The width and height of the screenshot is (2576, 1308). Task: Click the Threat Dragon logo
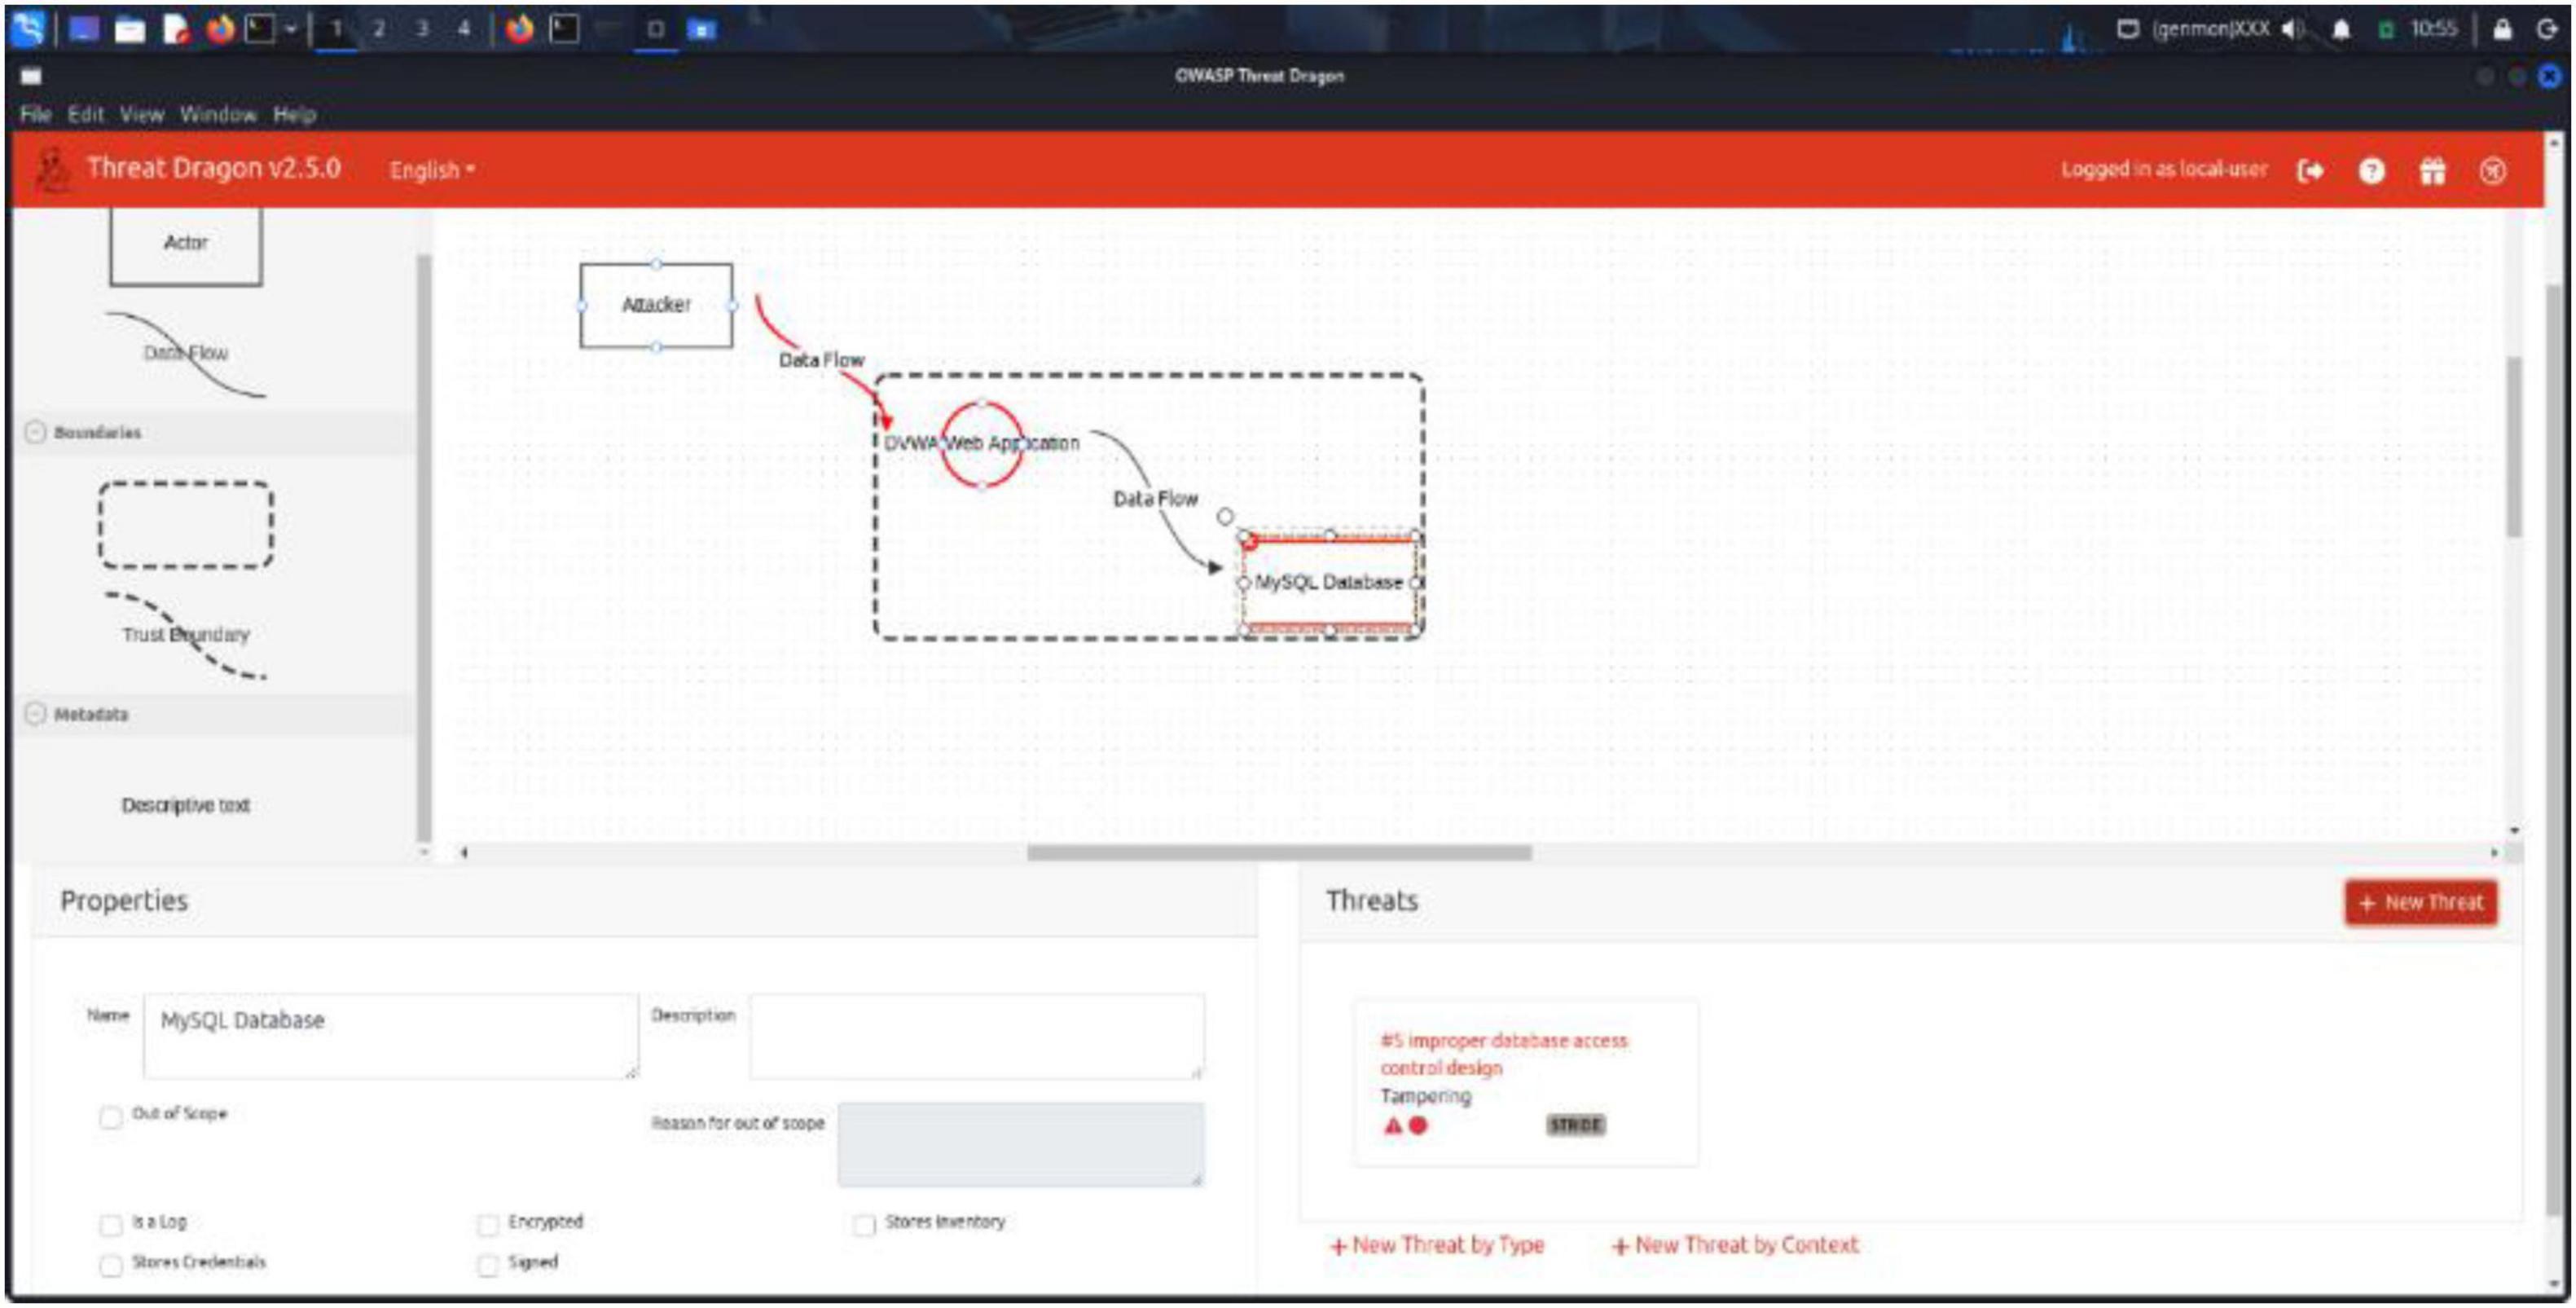tap(53, 169)
